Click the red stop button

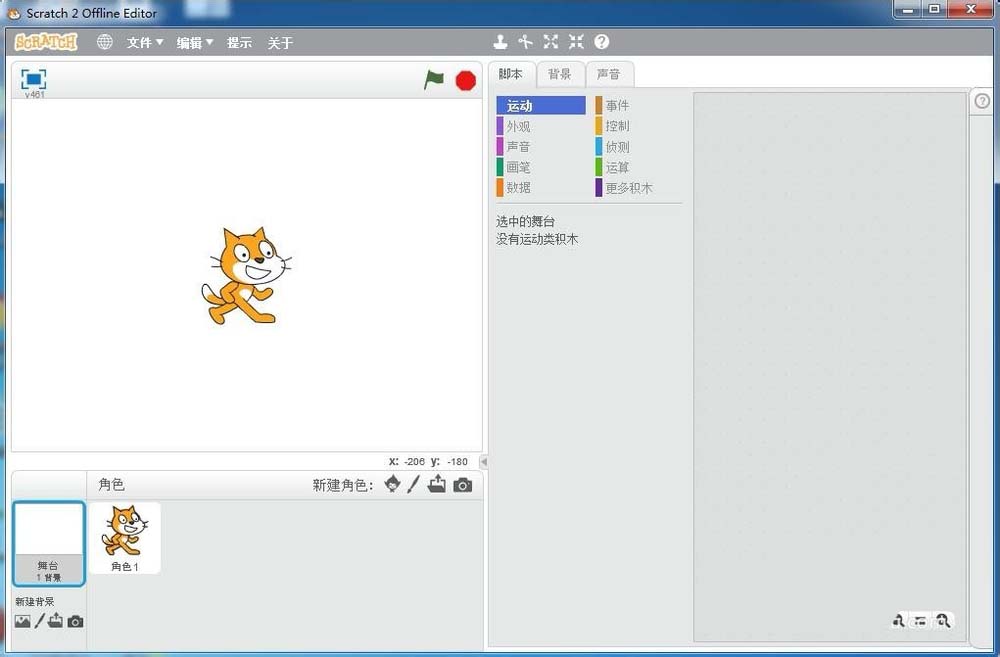pos(466,81)
